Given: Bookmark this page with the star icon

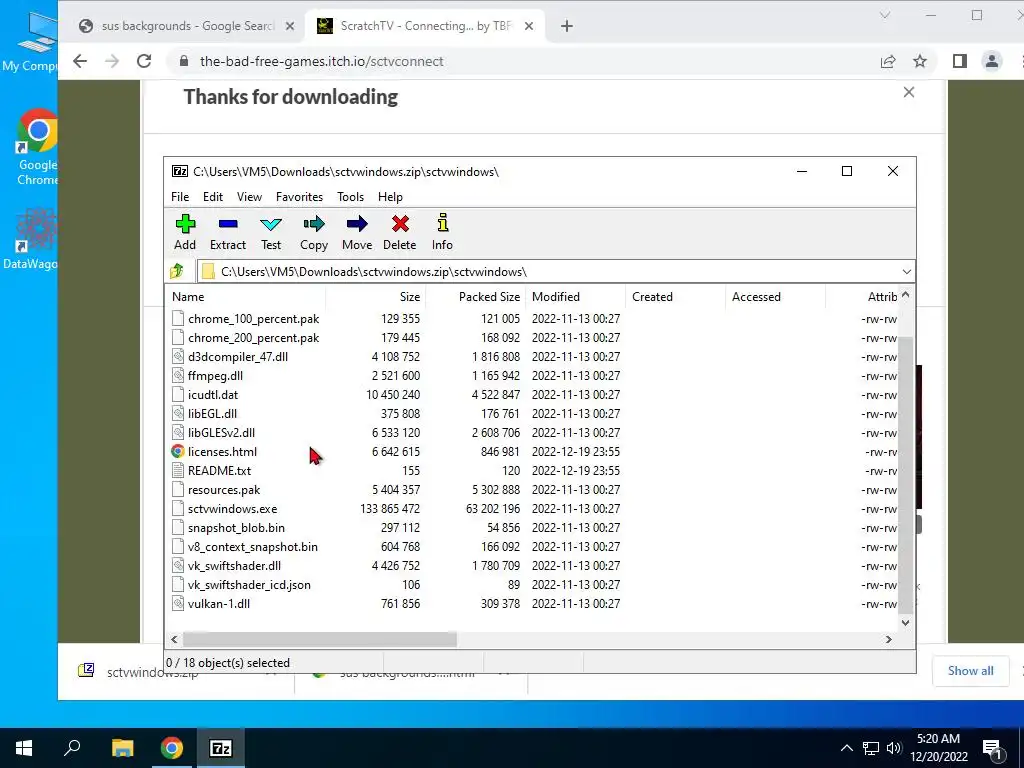Looking at the screenshot, I should click(920, 61).
